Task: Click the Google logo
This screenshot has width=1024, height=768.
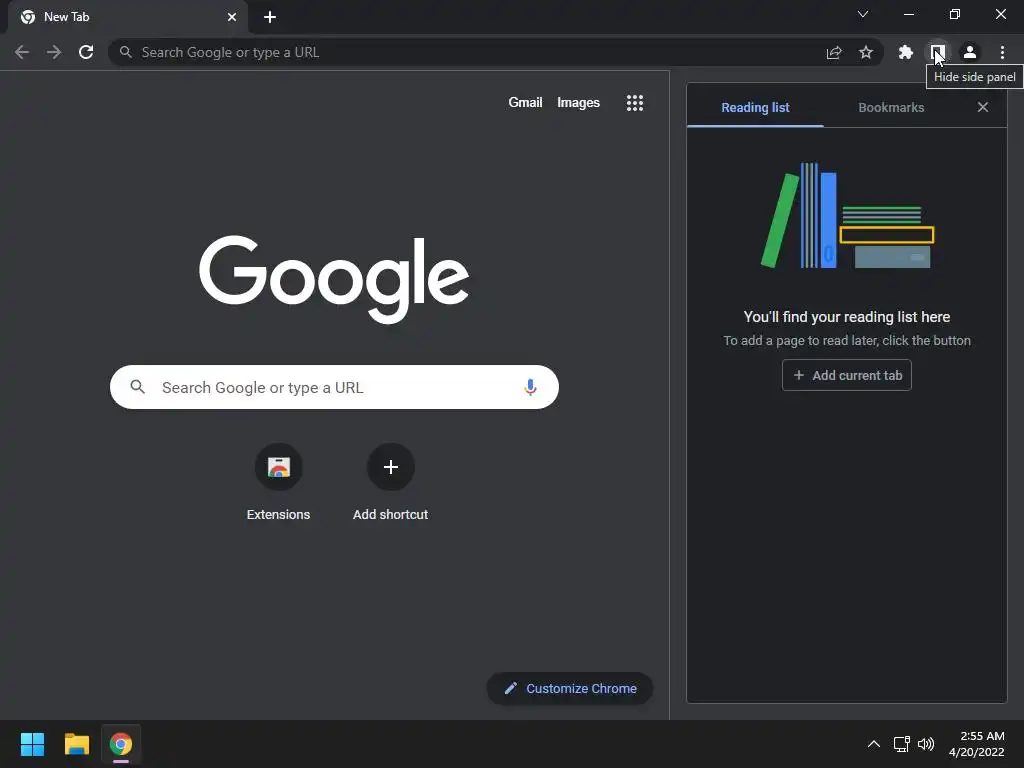Action: point(334,280)
